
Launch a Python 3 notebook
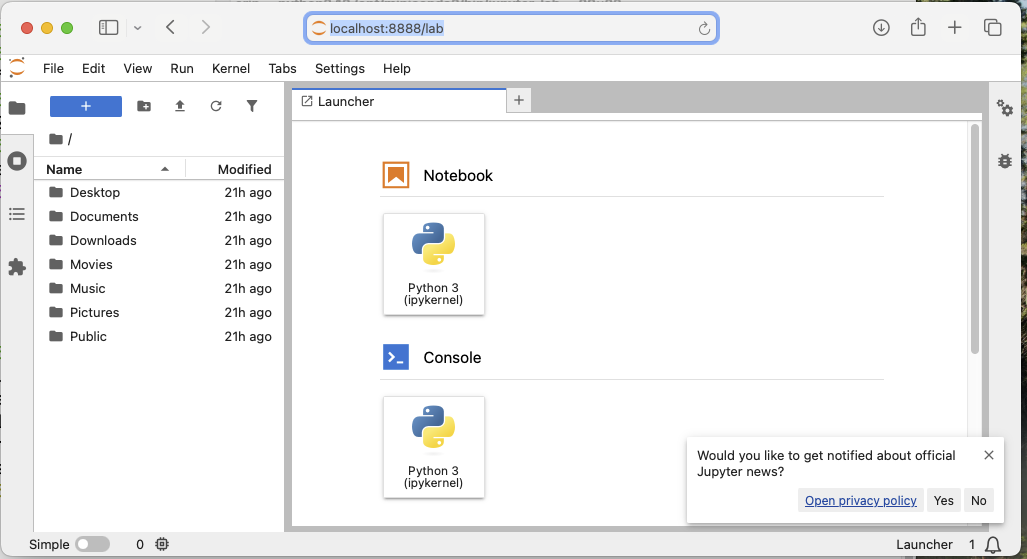(x=434, y=264)
